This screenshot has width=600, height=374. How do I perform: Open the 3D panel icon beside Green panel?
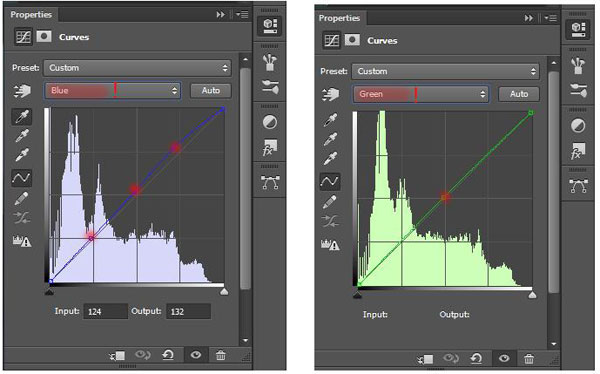tap(578, 29)
